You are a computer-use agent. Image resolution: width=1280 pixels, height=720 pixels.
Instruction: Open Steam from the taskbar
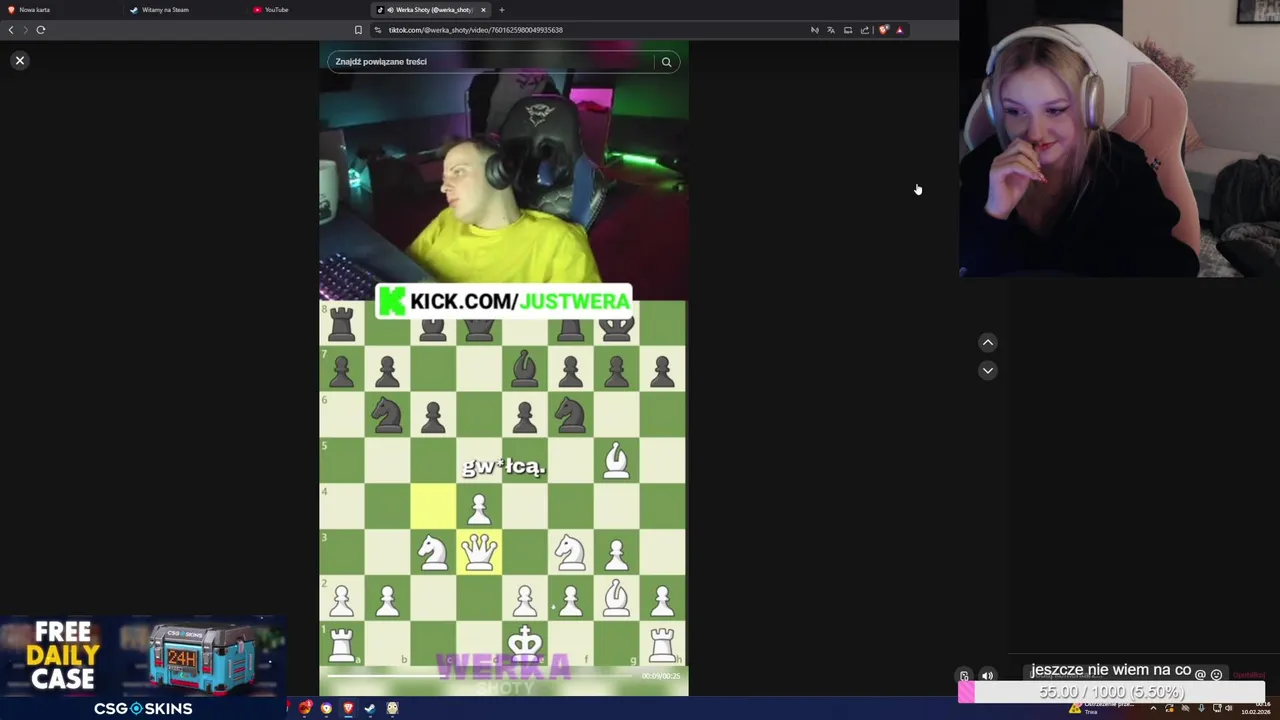(370, 708)
